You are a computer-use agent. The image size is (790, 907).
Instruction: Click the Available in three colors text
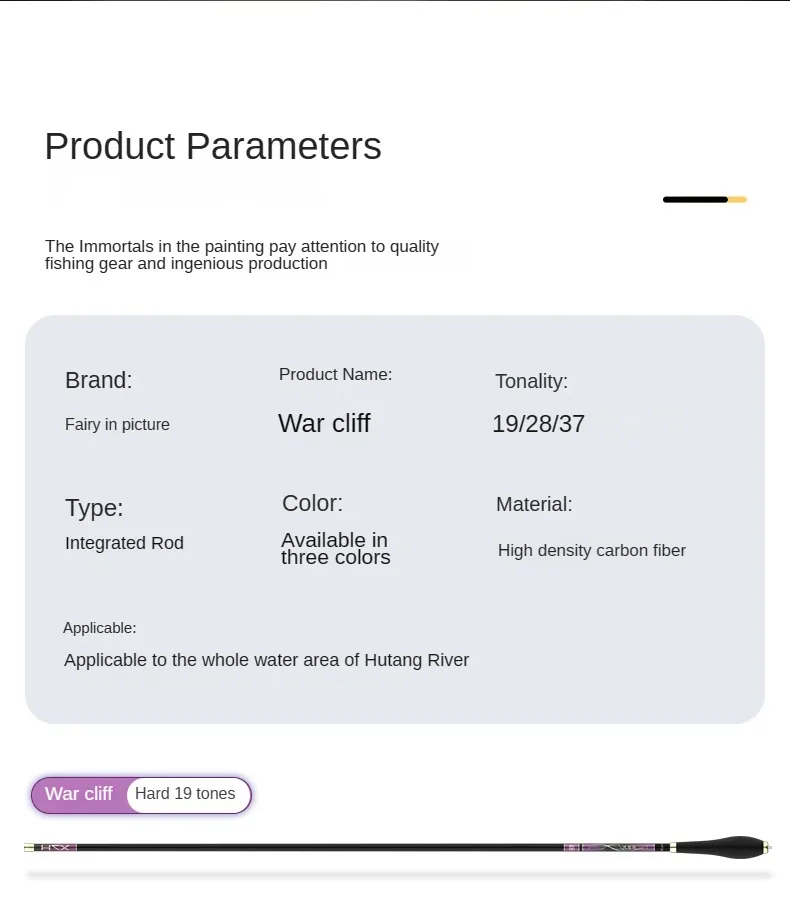tap(335, 549)
